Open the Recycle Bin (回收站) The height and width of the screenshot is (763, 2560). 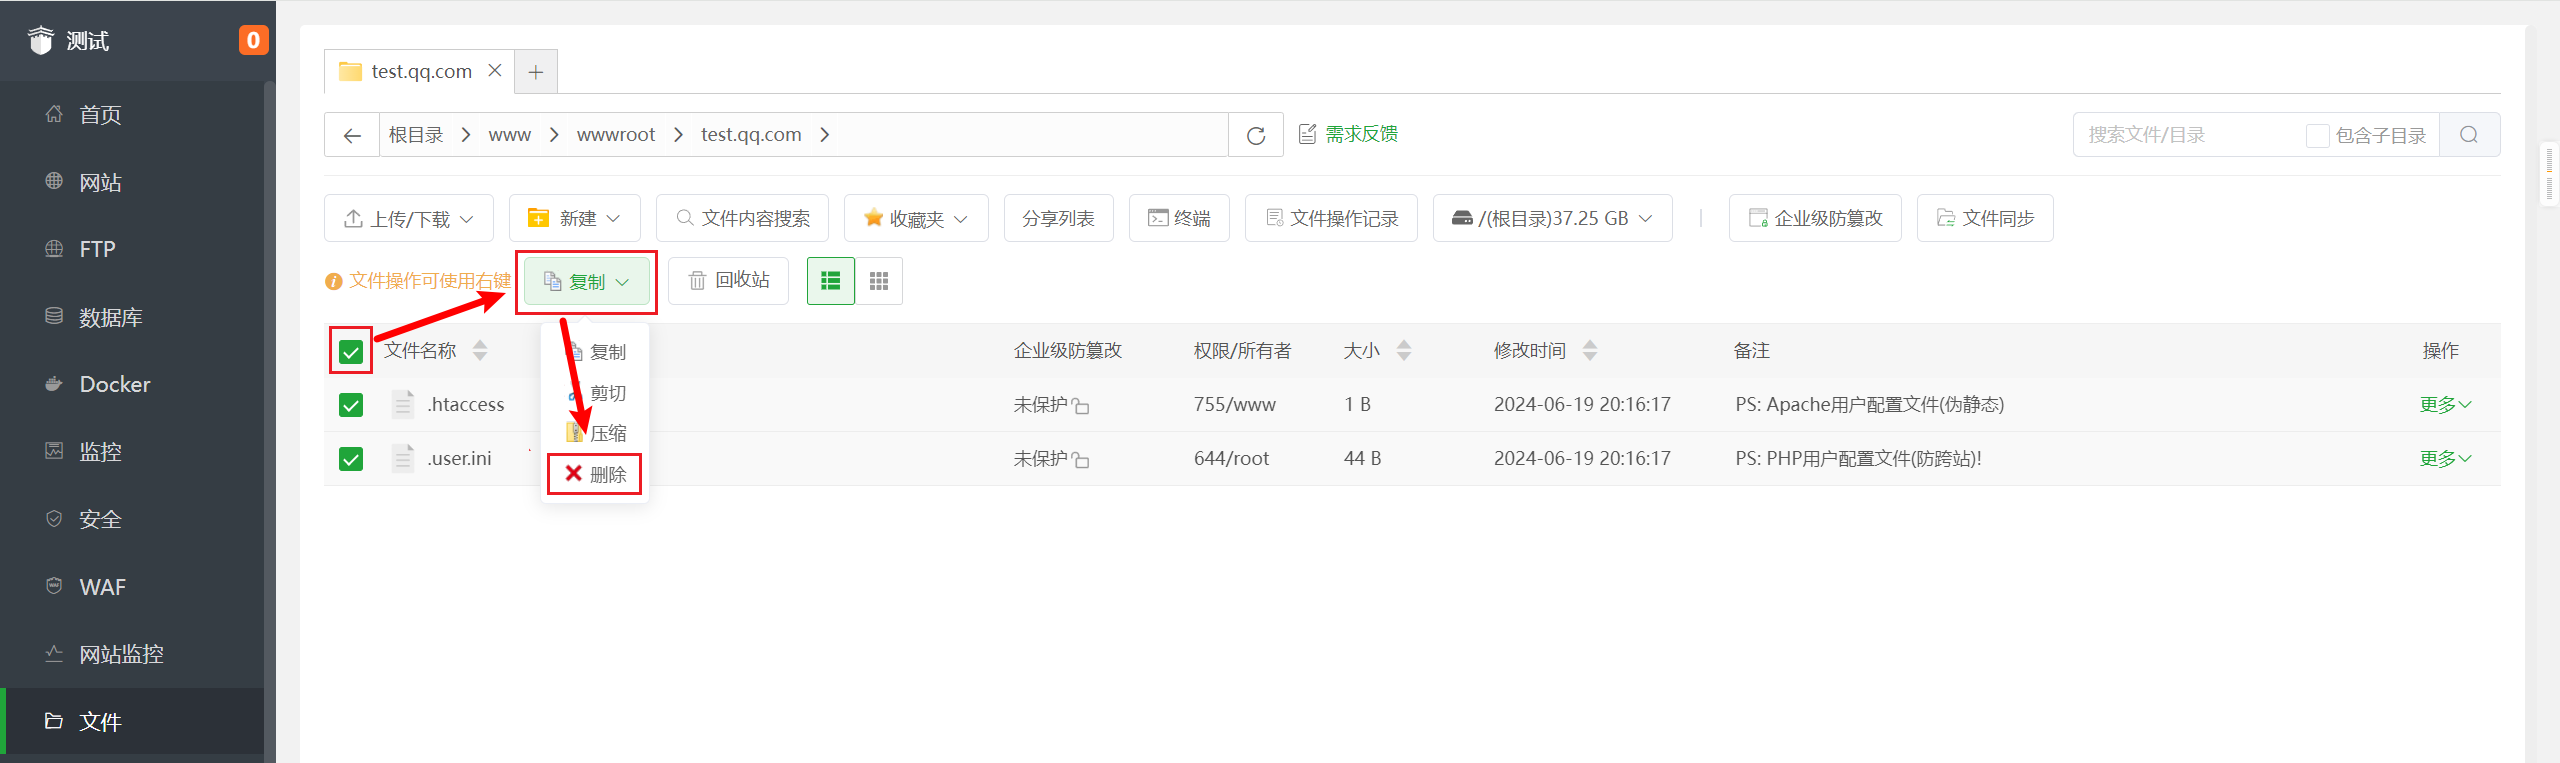729,281
